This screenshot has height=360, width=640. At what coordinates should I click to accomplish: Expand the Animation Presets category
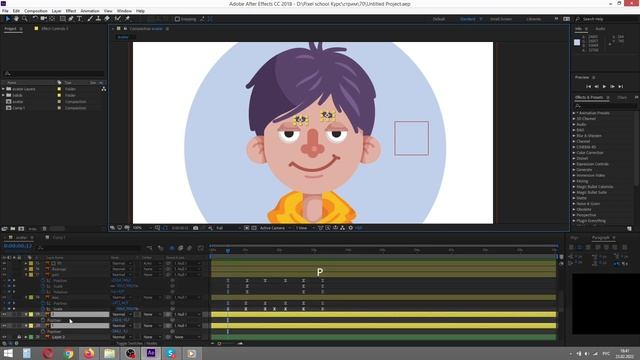pos(574,113)
